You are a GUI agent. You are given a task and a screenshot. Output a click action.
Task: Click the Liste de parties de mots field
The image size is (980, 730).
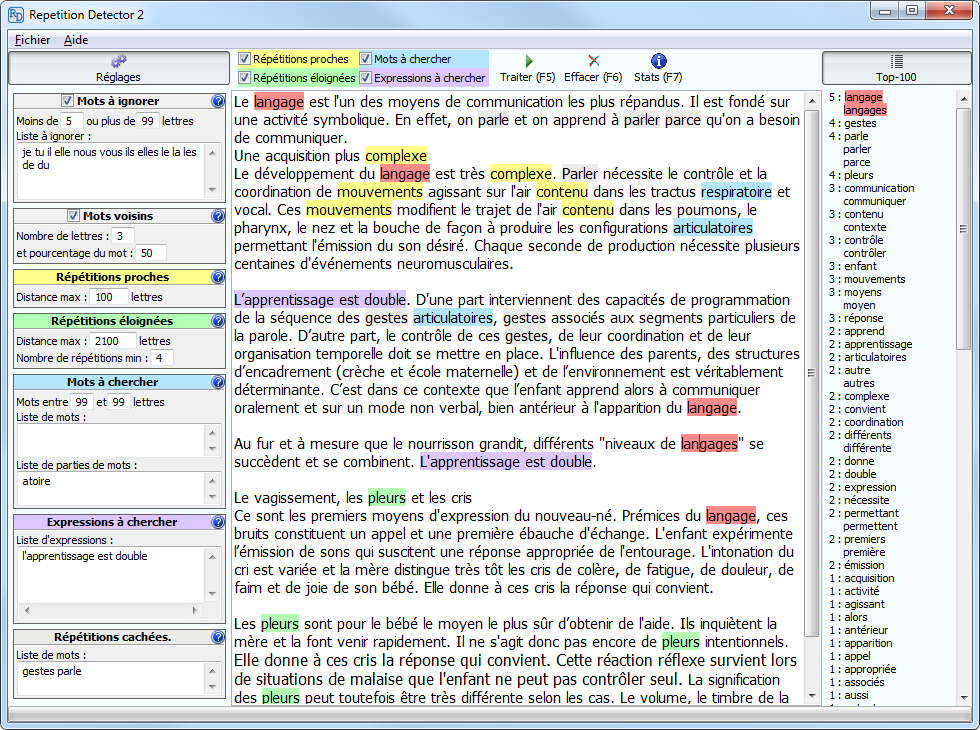tap(110, 487)
